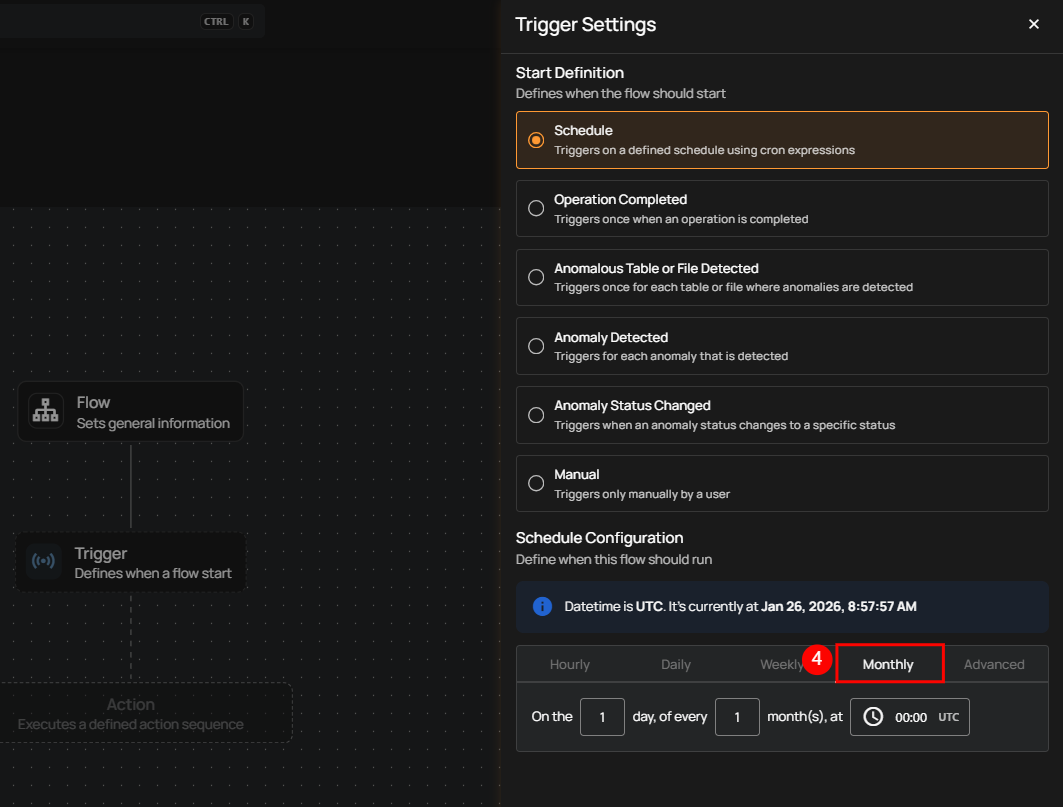Click the month interval input field
The height and width of the screenshot is (807, 1063).
click(x=737, y=717)
